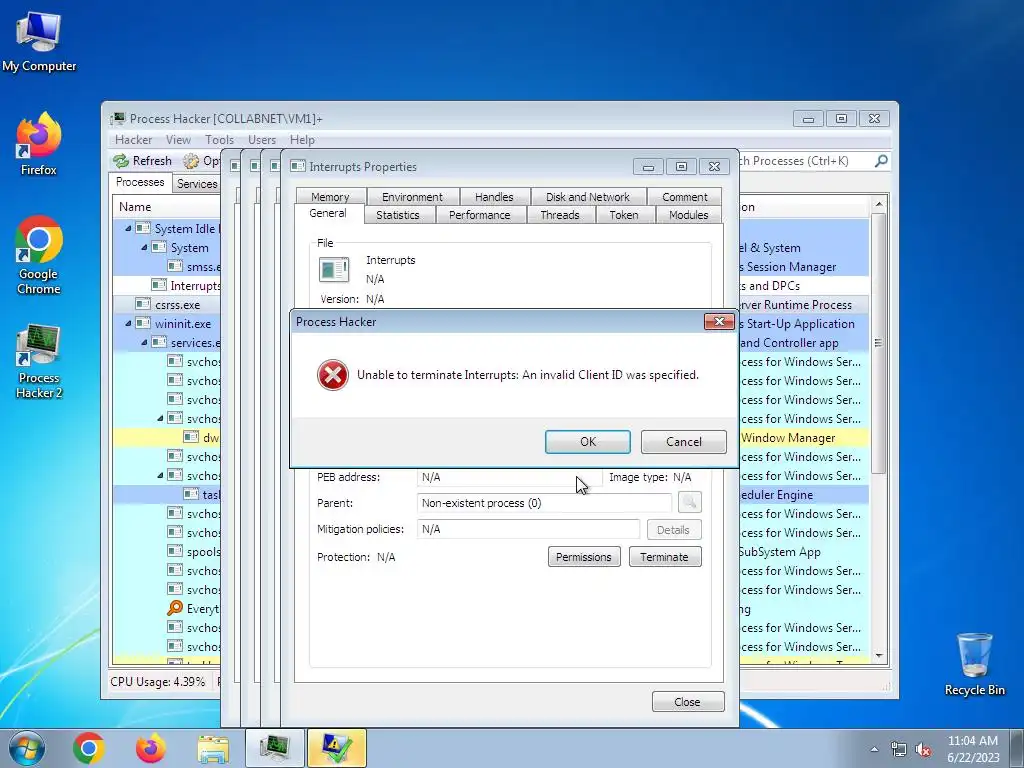Open the View menu

click(178, 140)
